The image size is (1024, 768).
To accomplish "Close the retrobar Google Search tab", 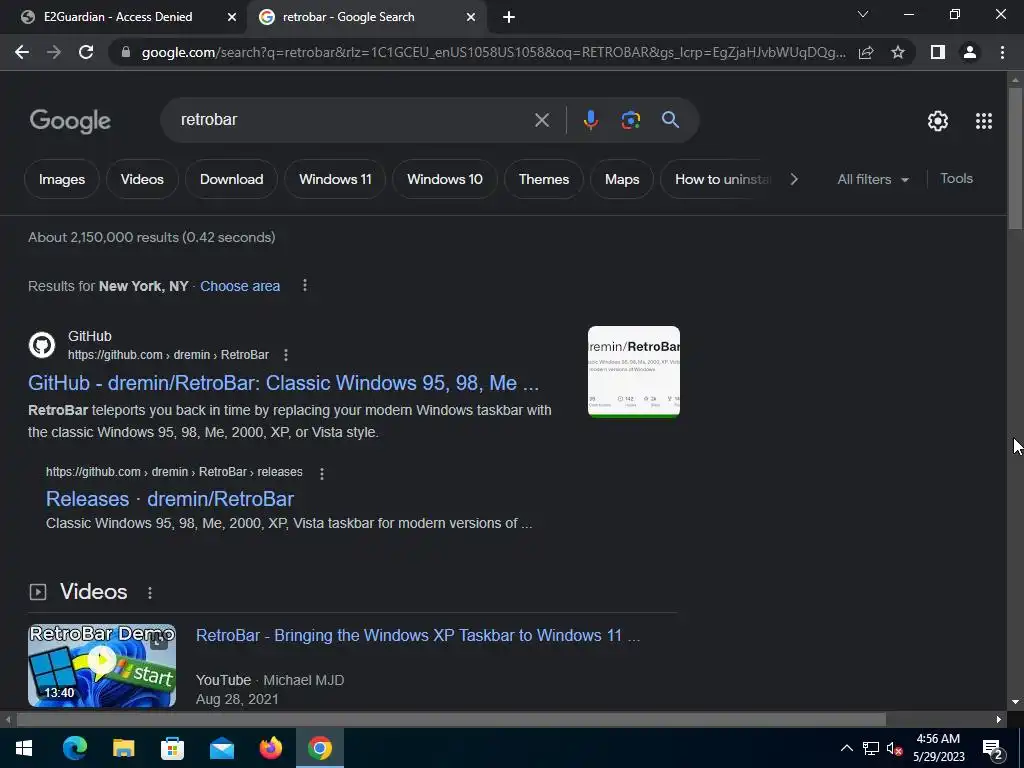I will coord(471,18).
